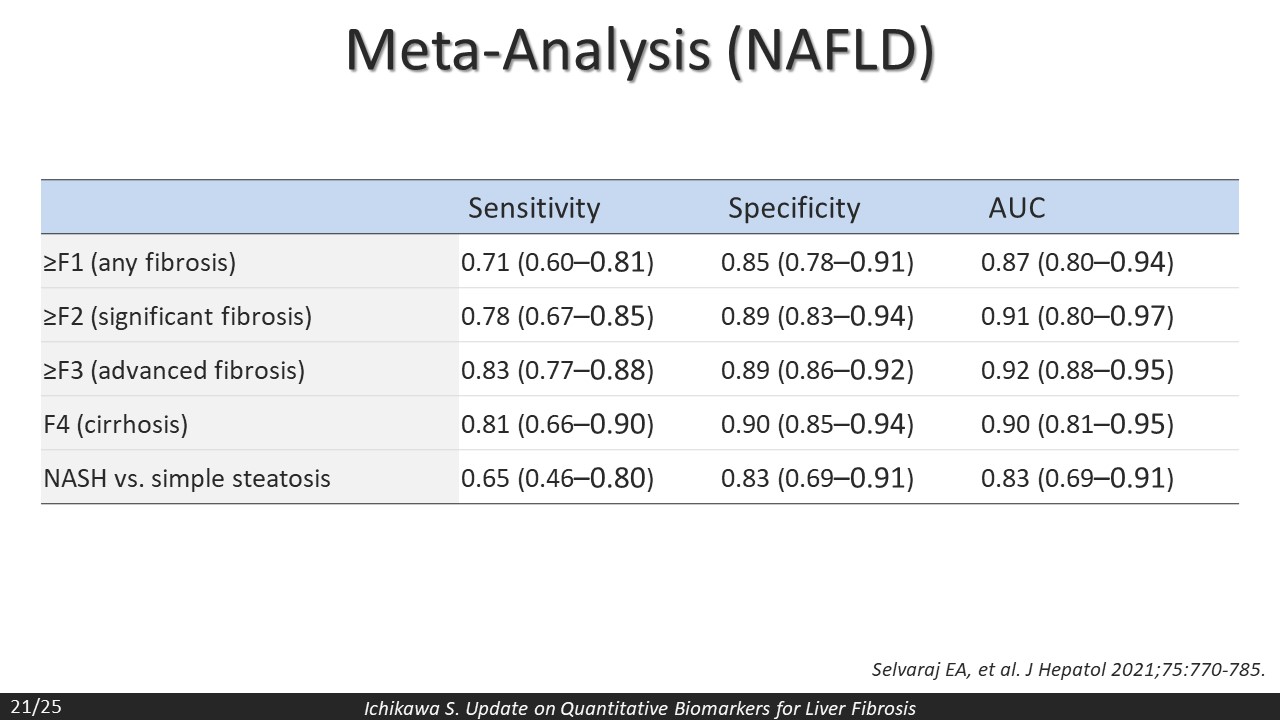Click the 21/25 slide number indicator

tap(36, 708)
